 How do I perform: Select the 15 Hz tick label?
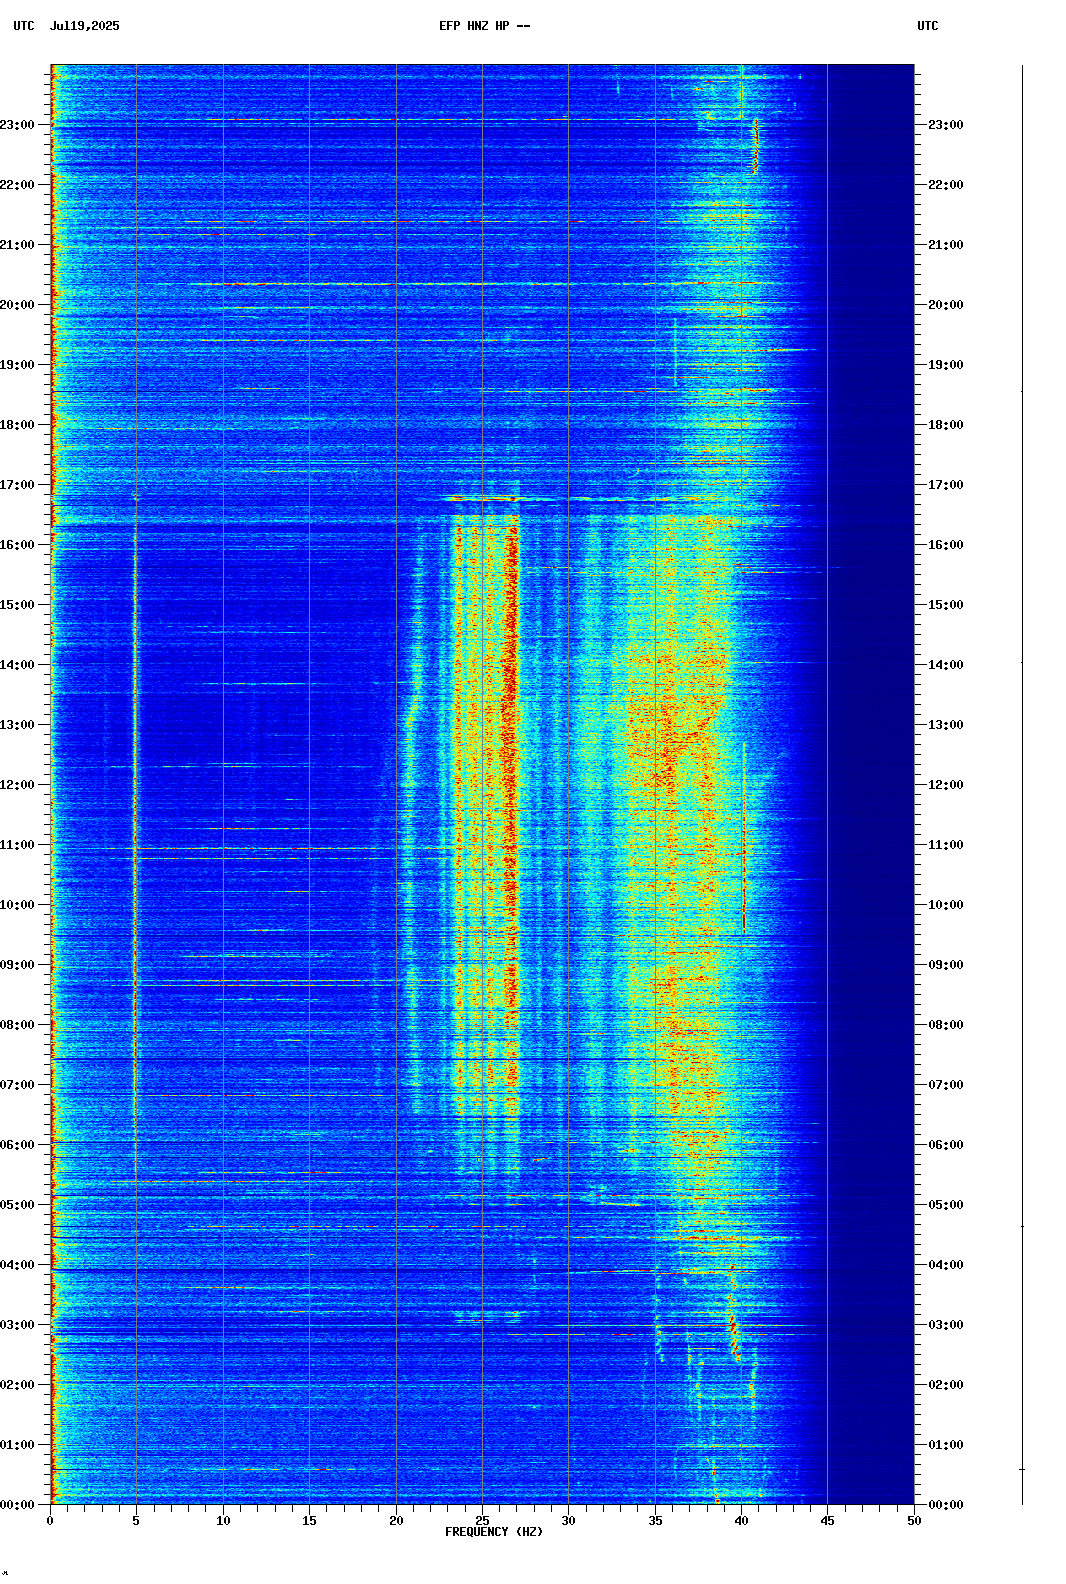tap(309, 1521)
